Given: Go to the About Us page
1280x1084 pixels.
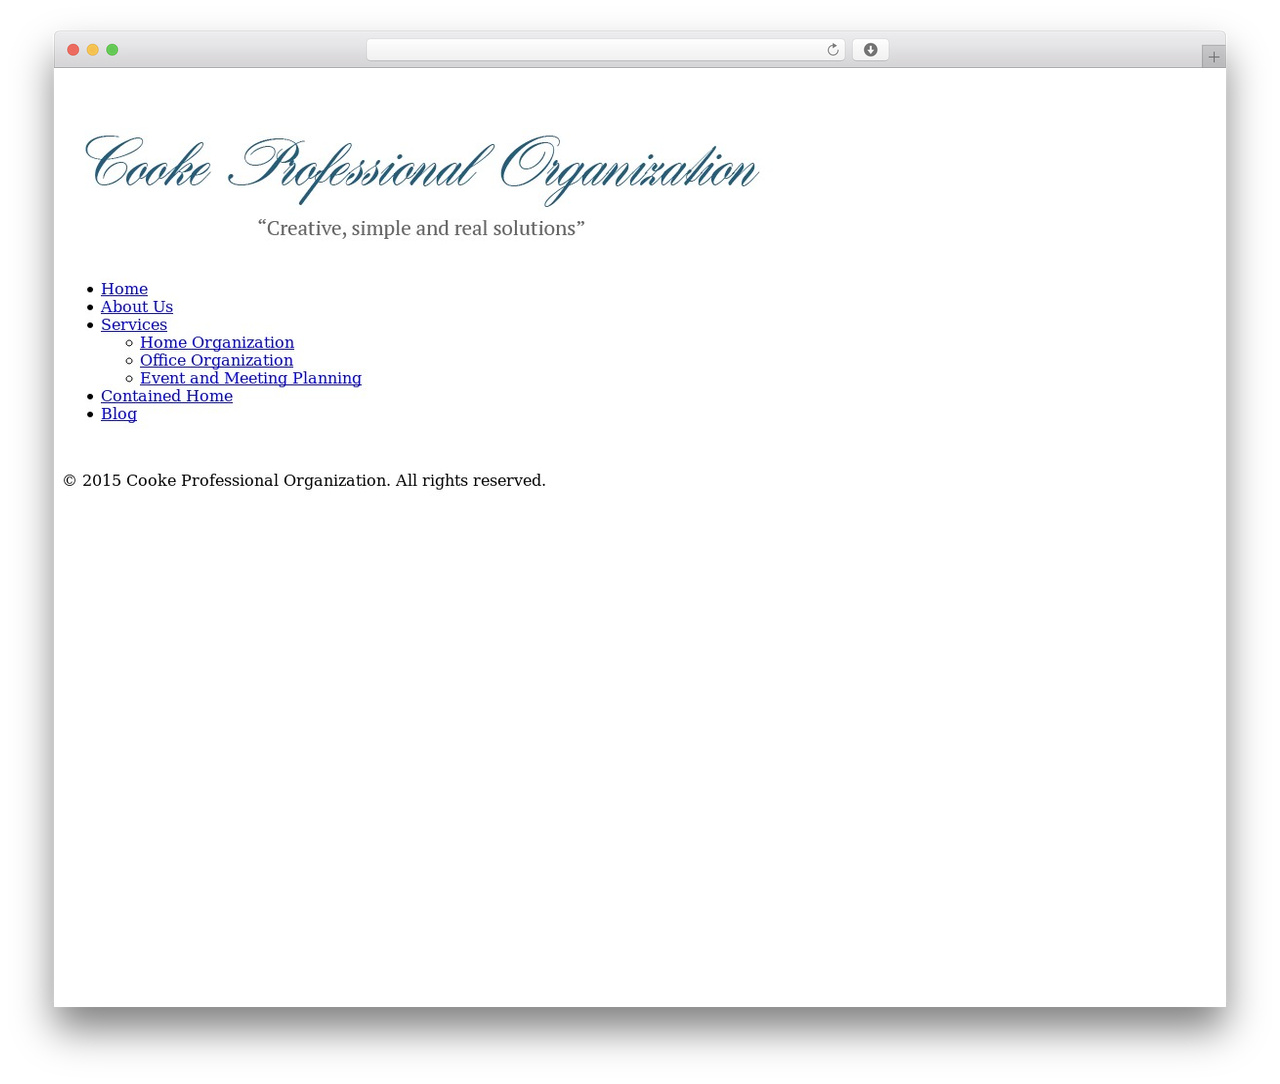Looking at the screenshot, I should (137, 307).
